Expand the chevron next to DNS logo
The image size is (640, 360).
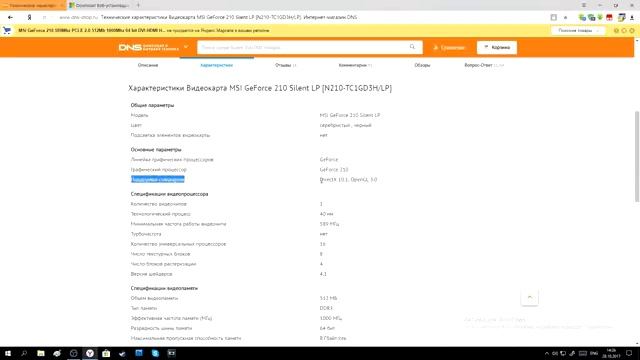(x=186, y=47)
